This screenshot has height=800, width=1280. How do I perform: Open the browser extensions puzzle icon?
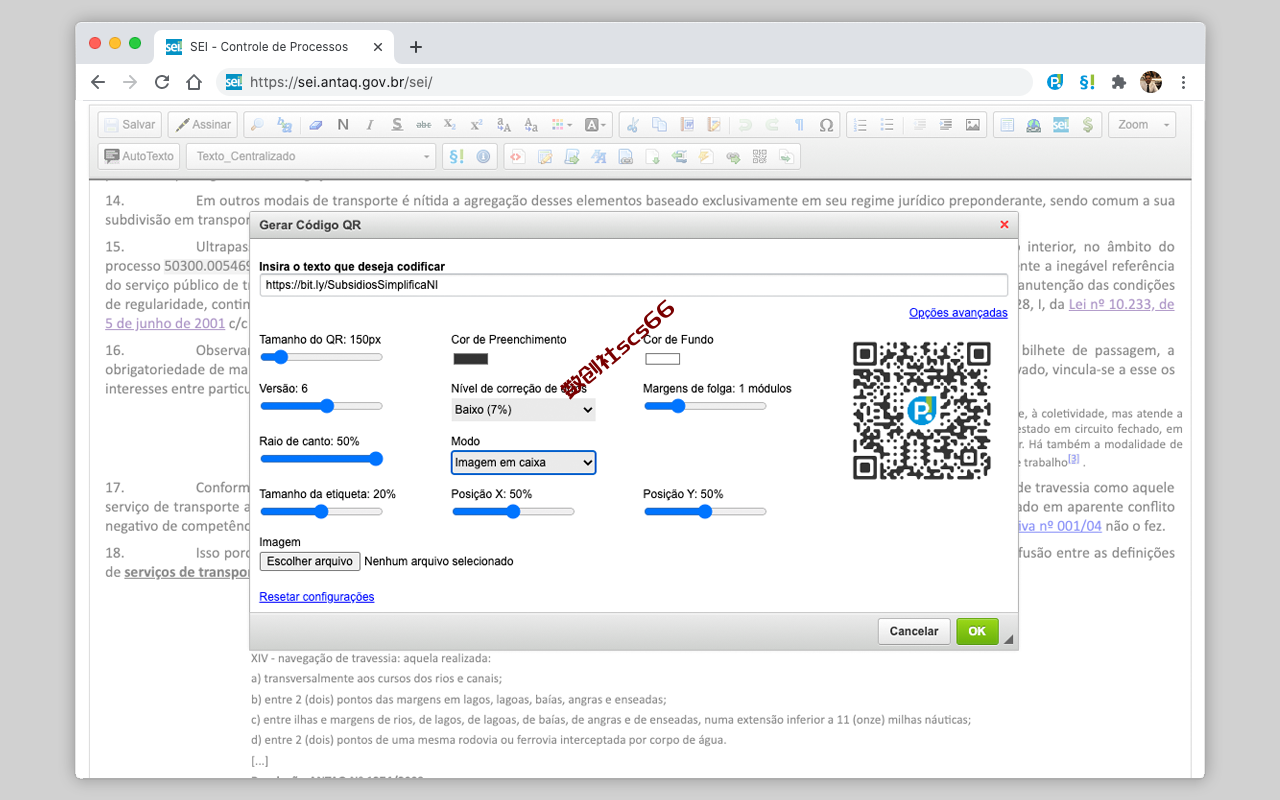click(x=1119, y=82)
